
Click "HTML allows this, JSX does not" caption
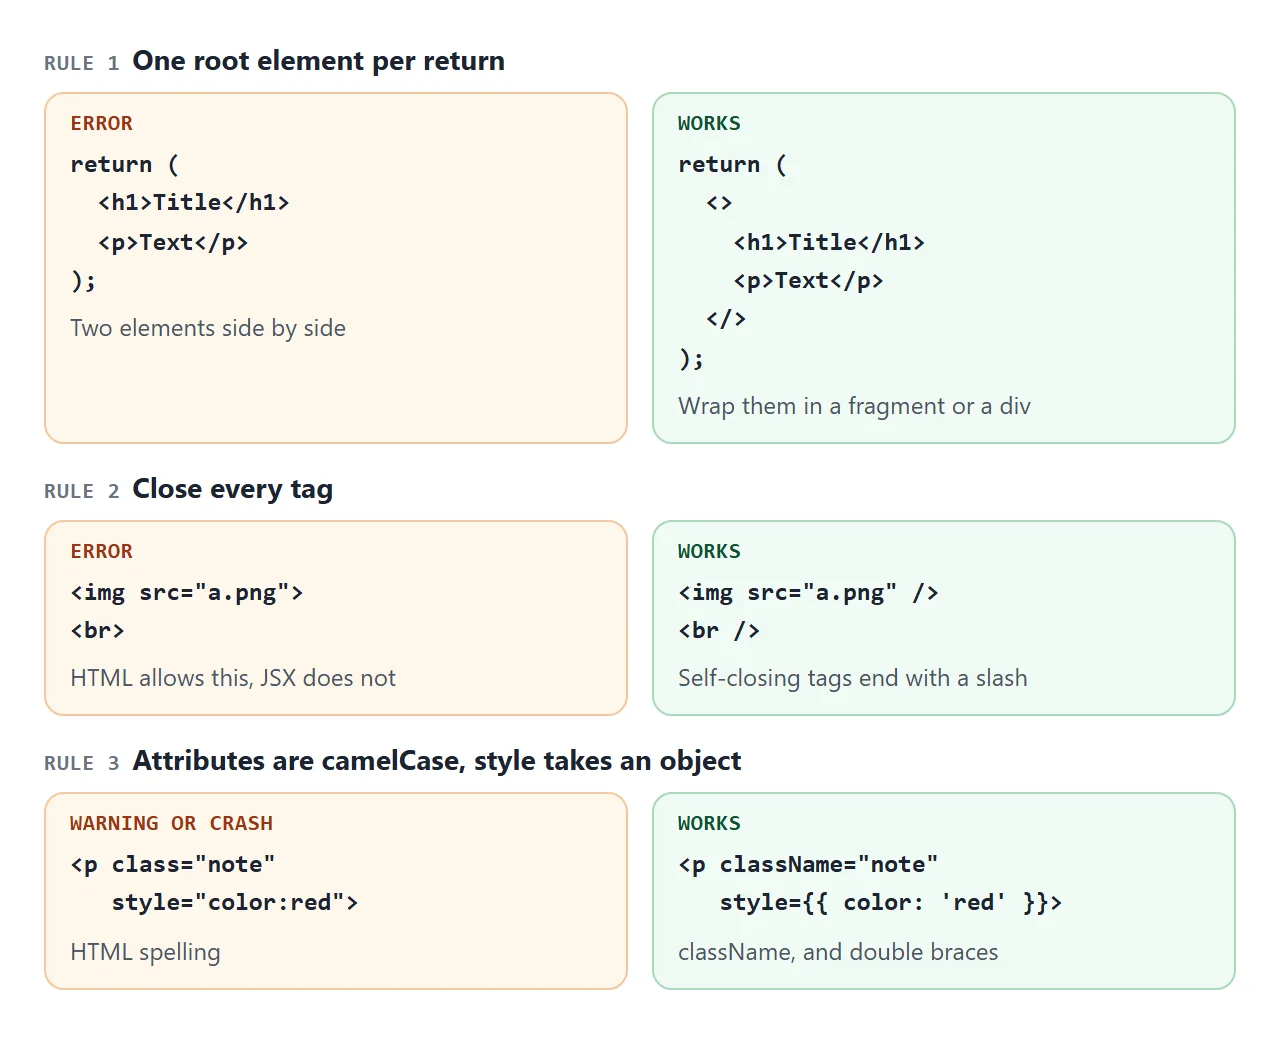[x=233, y=678]
